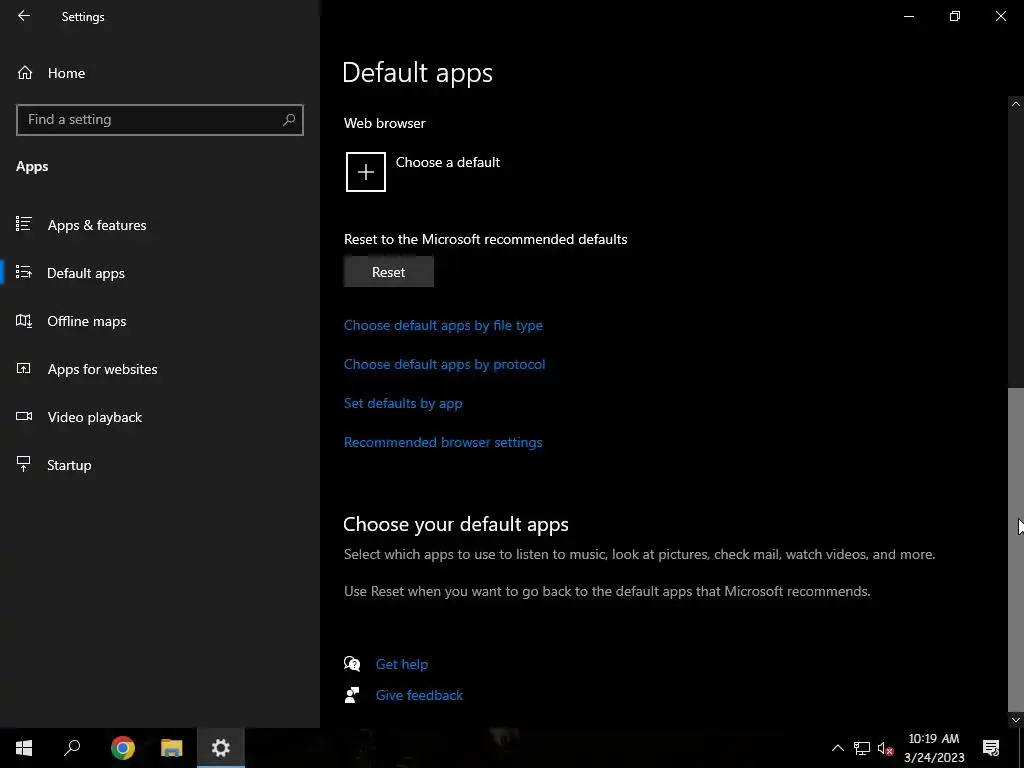Open the network status tray icon
Image resolution: width=1024 pixels, height=768 pixels.
point(861,748)
